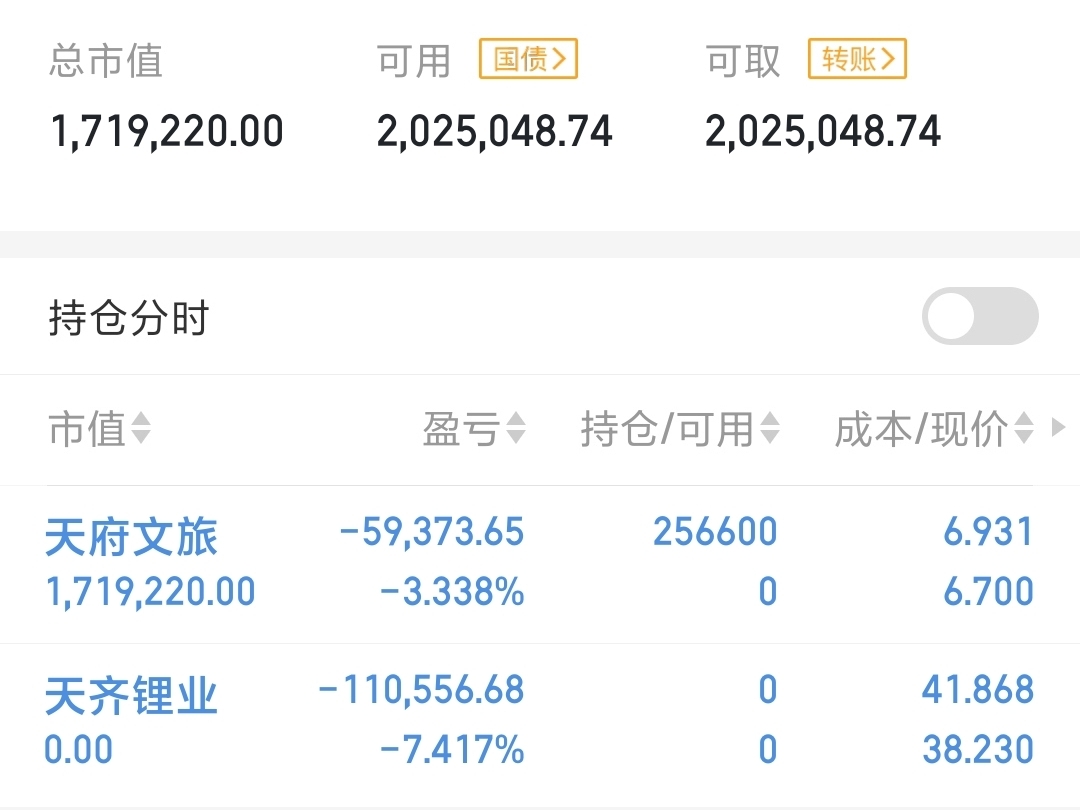Screen dimensions: 1080x810
Task: Expand more columns with right arrow
Action: click(x=1059, y=428)
